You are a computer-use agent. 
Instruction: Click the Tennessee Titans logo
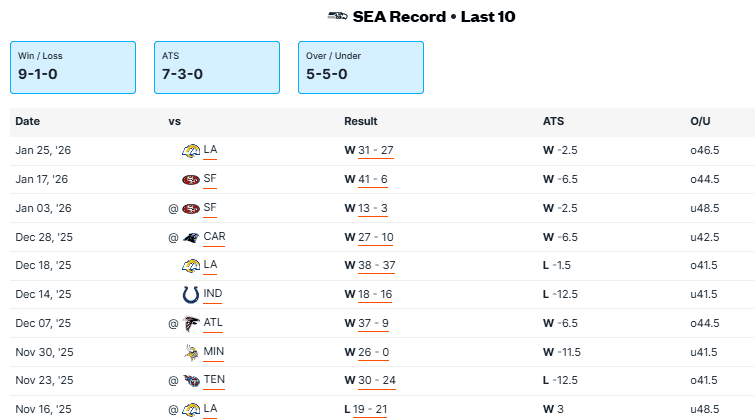(190, 381)
